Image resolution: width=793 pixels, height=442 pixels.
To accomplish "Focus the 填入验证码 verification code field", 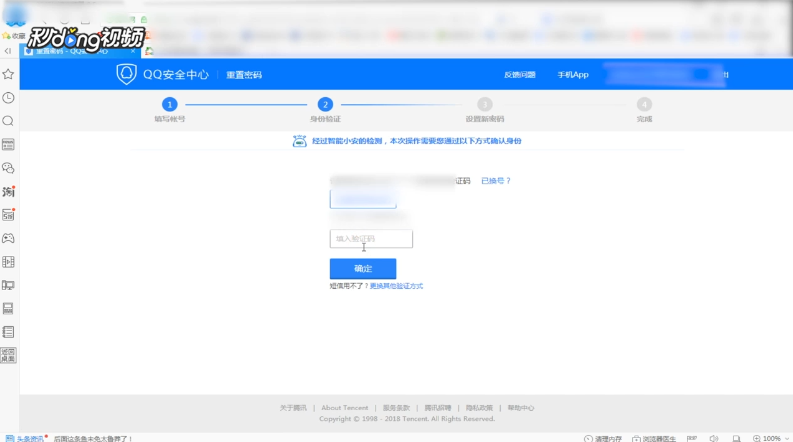I will tap(371, 239).
